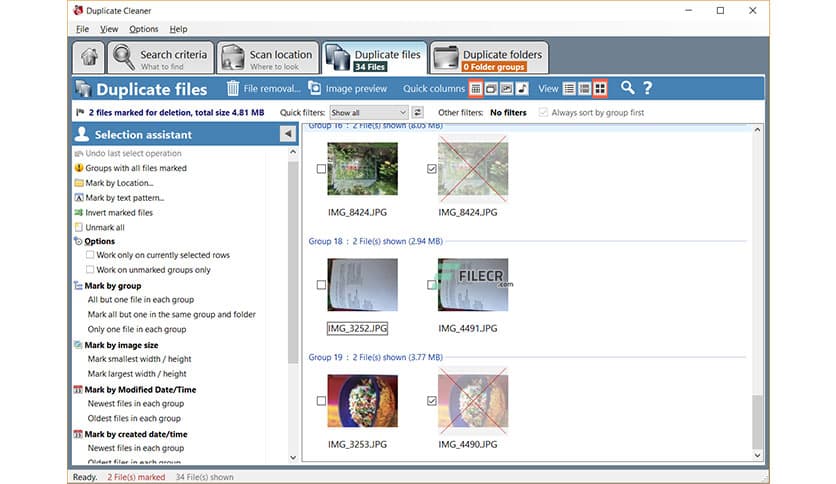836x484 pixels.
Task: Open the Duplicate folders tab
Action: [x=489, y=58]
